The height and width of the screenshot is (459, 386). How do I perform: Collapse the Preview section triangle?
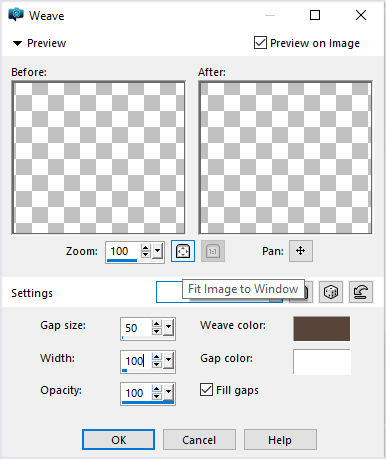point(17,43)
